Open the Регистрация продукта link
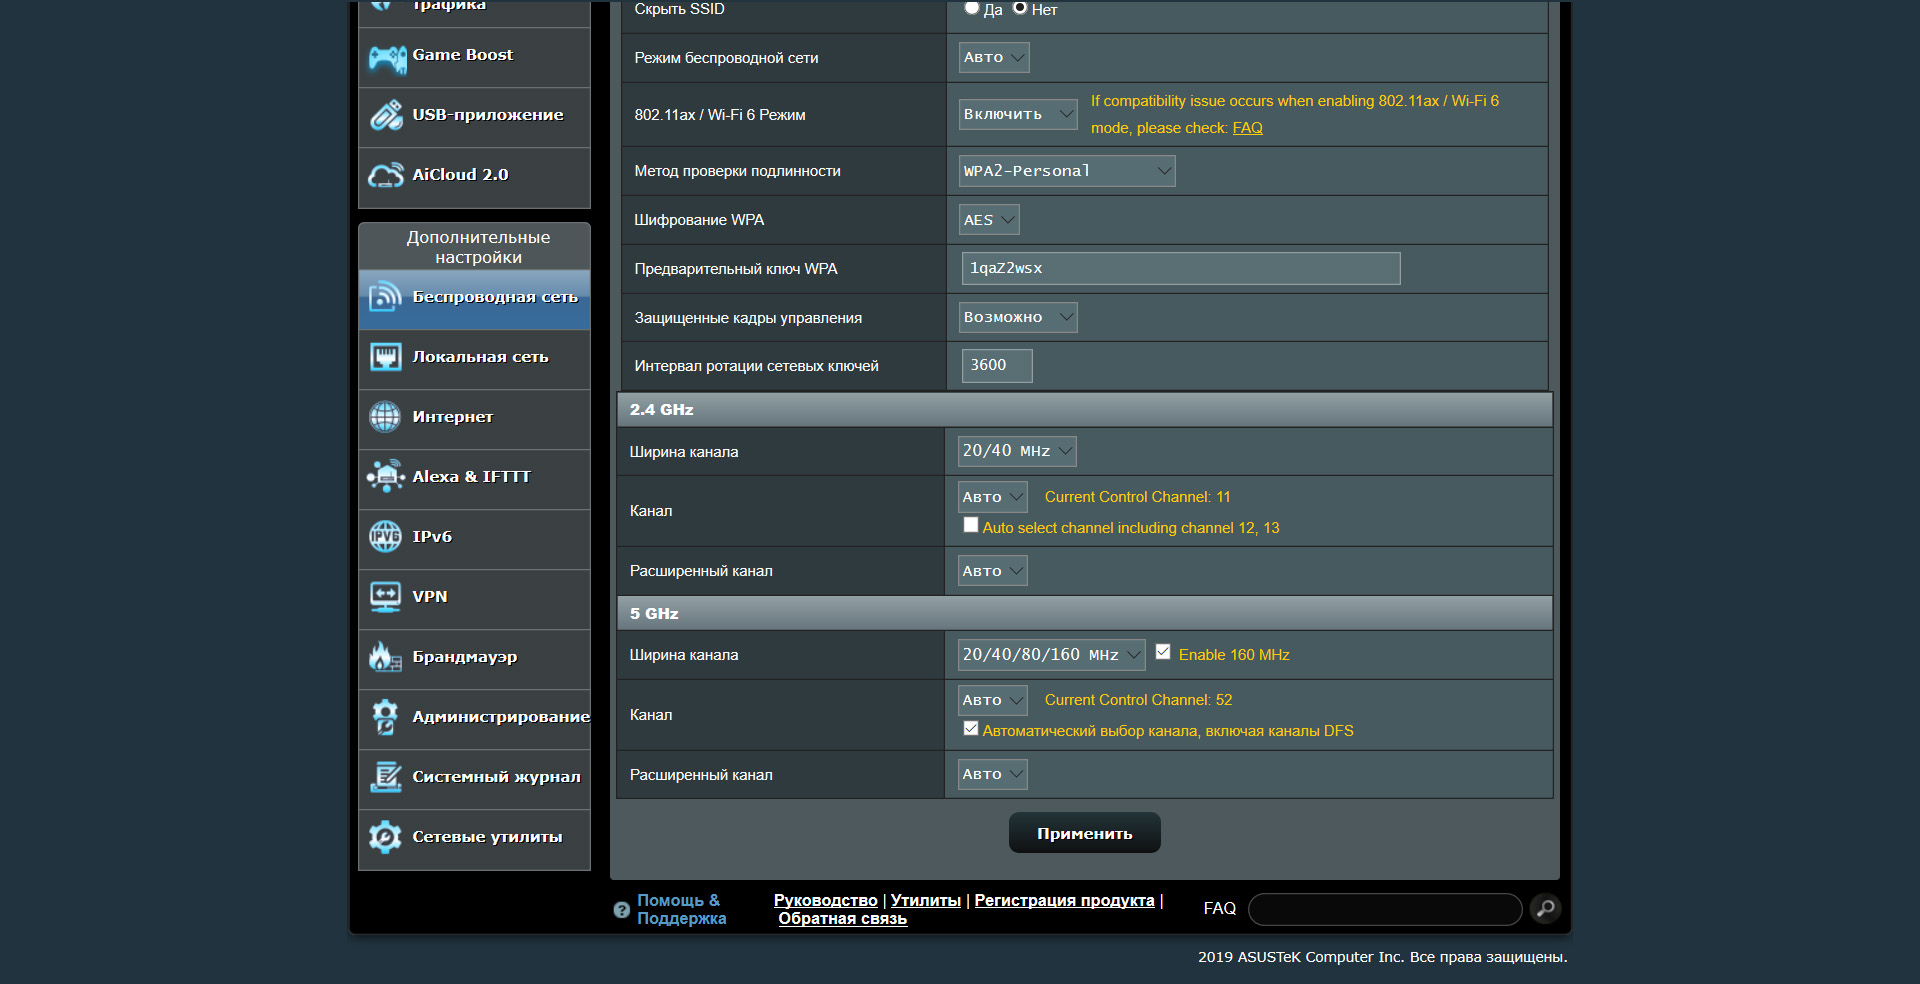This screenshot has width=1920, height=984. point(1064,901)
